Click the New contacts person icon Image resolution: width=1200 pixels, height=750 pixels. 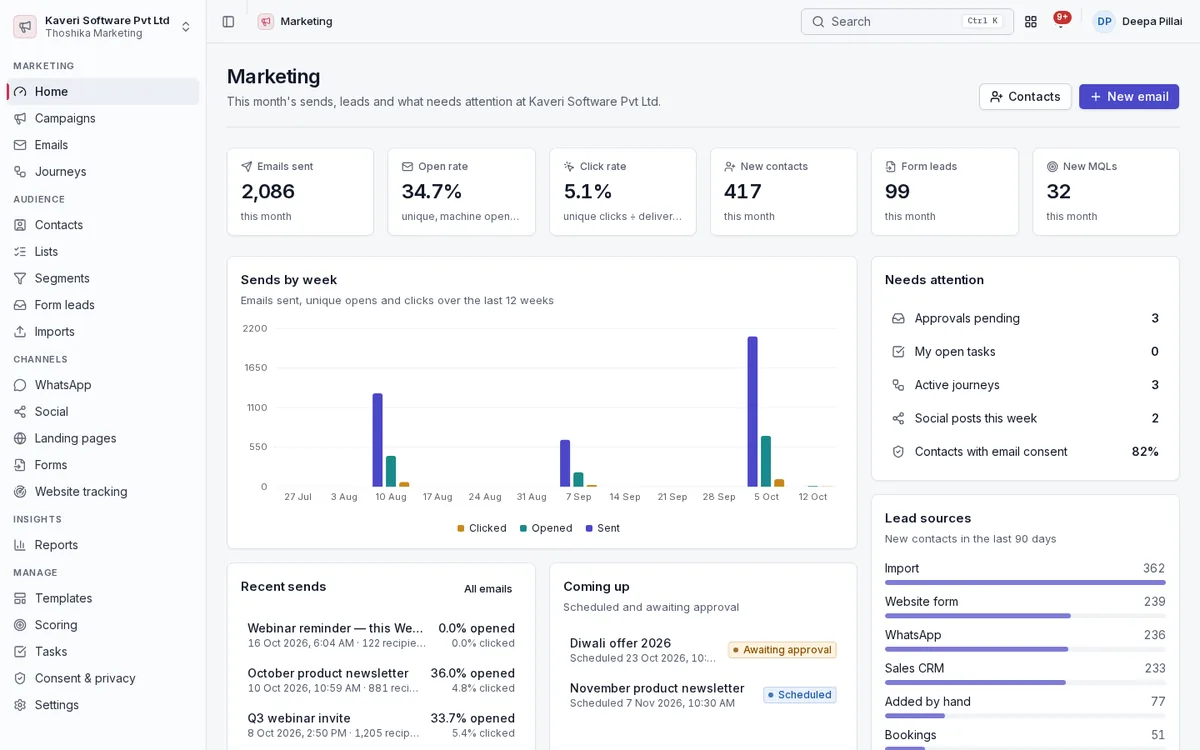(730, 167)
